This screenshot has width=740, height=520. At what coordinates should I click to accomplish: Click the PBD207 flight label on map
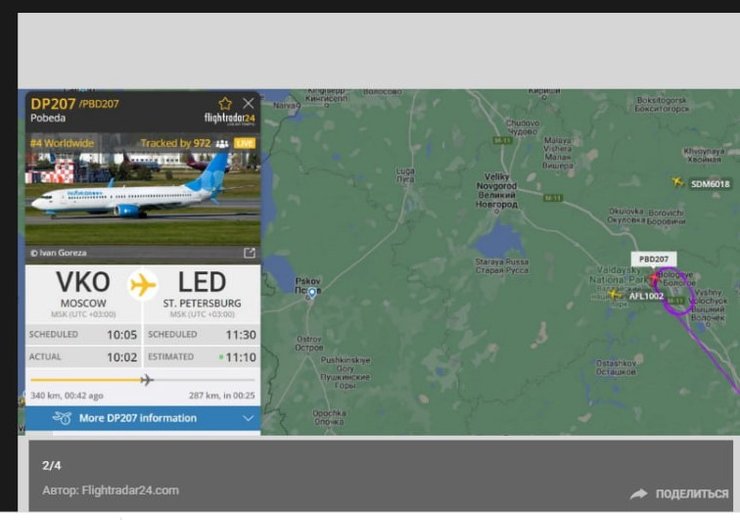pyautogui.click(x=654, y=259)
